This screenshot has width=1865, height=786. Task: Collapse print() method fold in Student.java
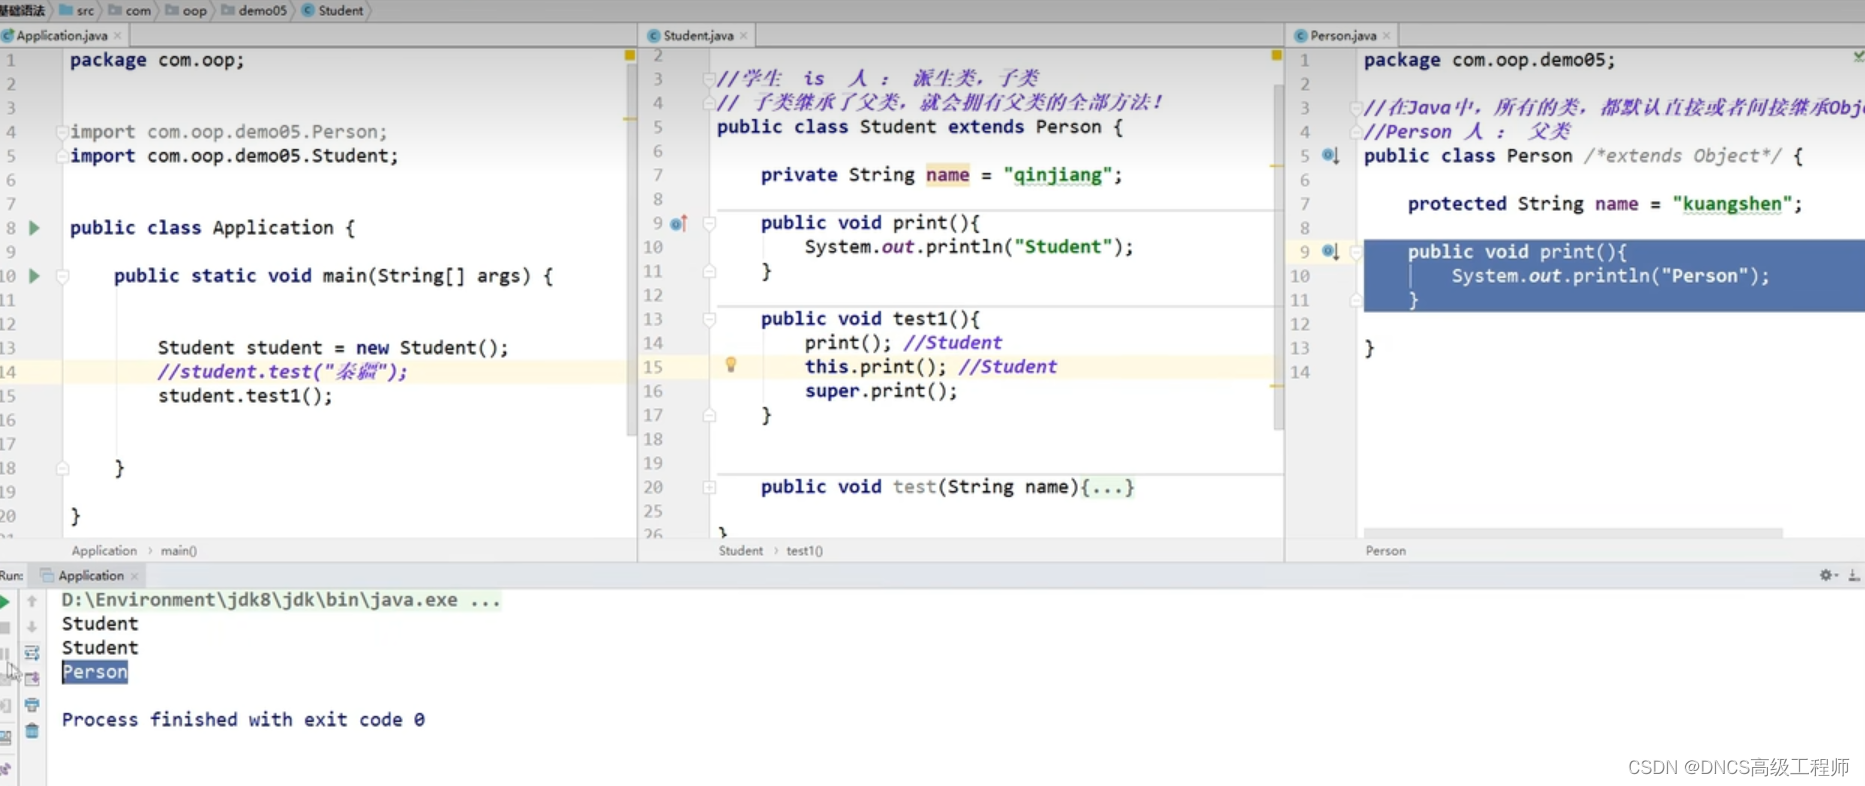pyautogui.click(x=709, y=223)
